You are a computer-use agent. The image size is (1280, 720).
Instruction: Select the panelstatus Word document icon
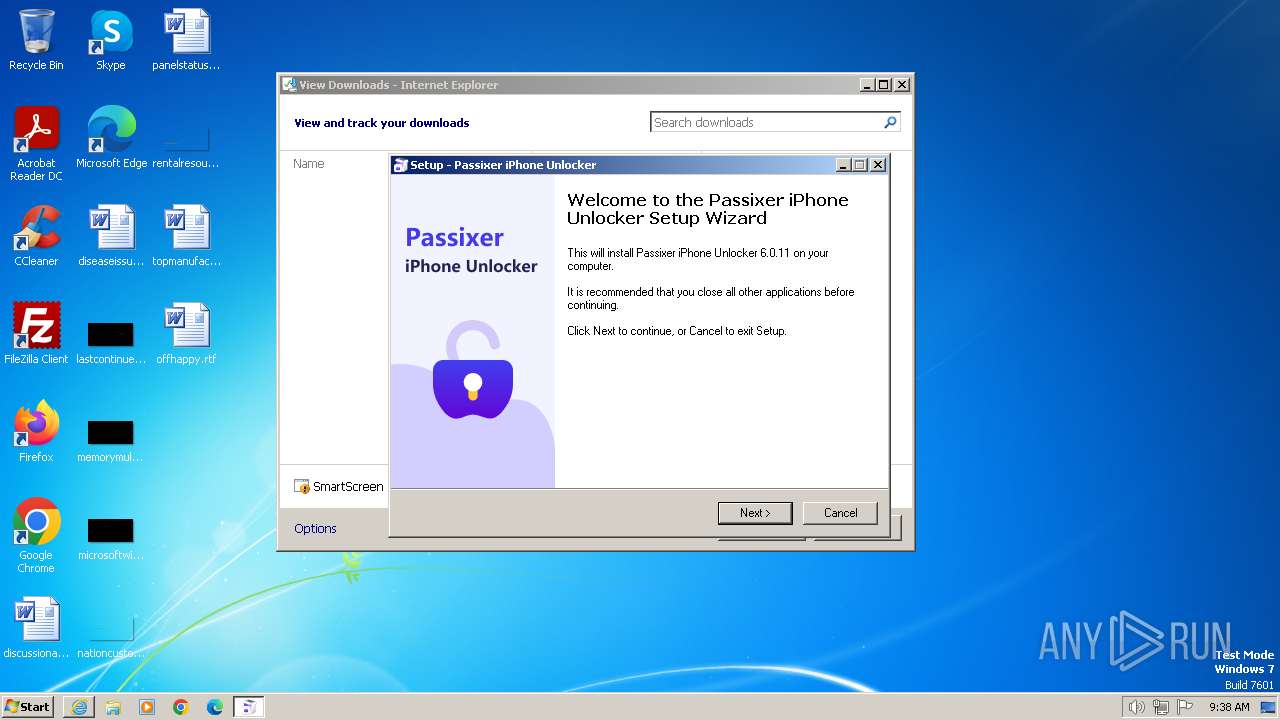(187, 40)
